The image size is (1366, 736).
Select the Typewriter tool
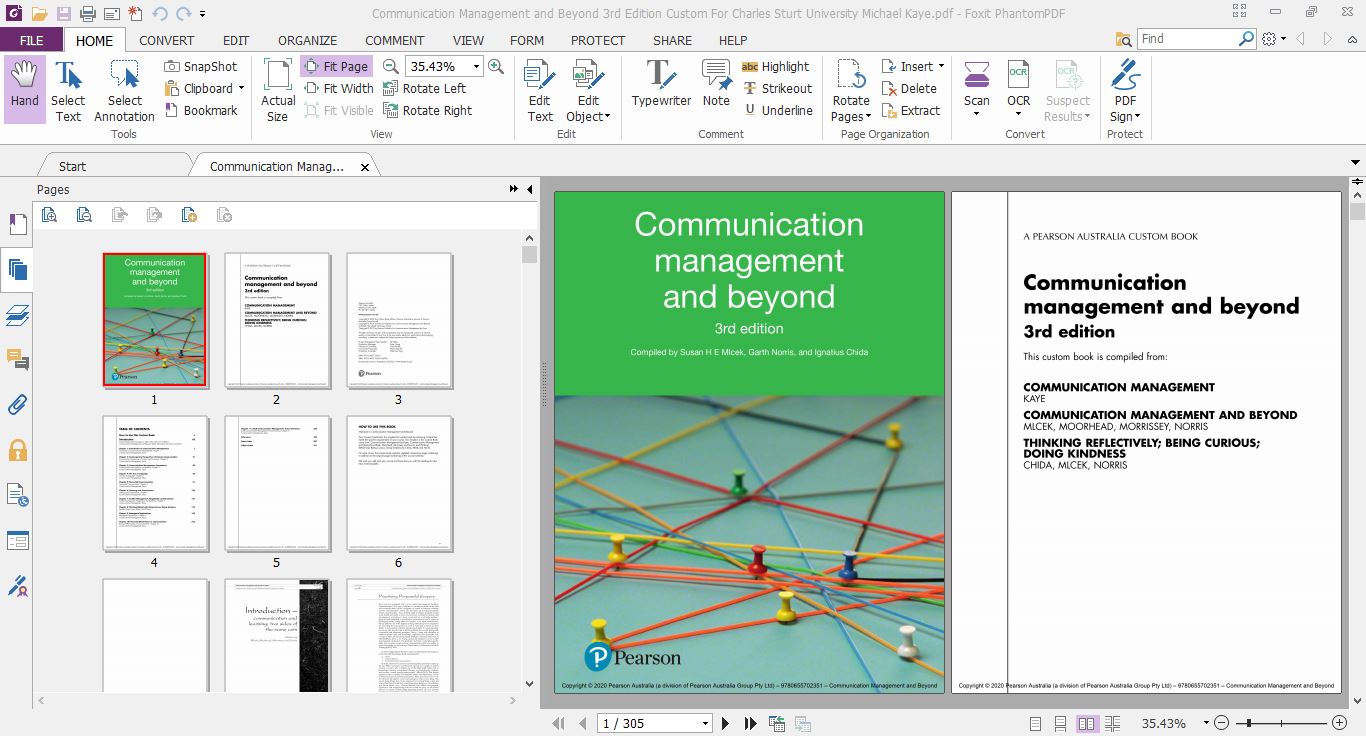click(x=661, y=83)
